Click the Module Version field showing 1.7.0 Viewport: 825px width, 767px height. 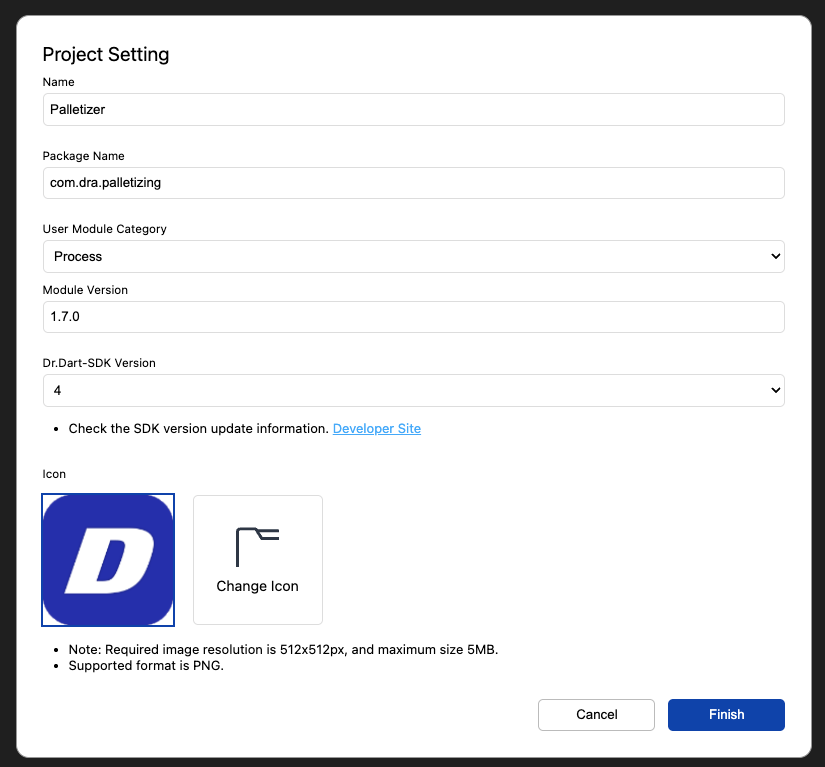[x=413, y=317]
